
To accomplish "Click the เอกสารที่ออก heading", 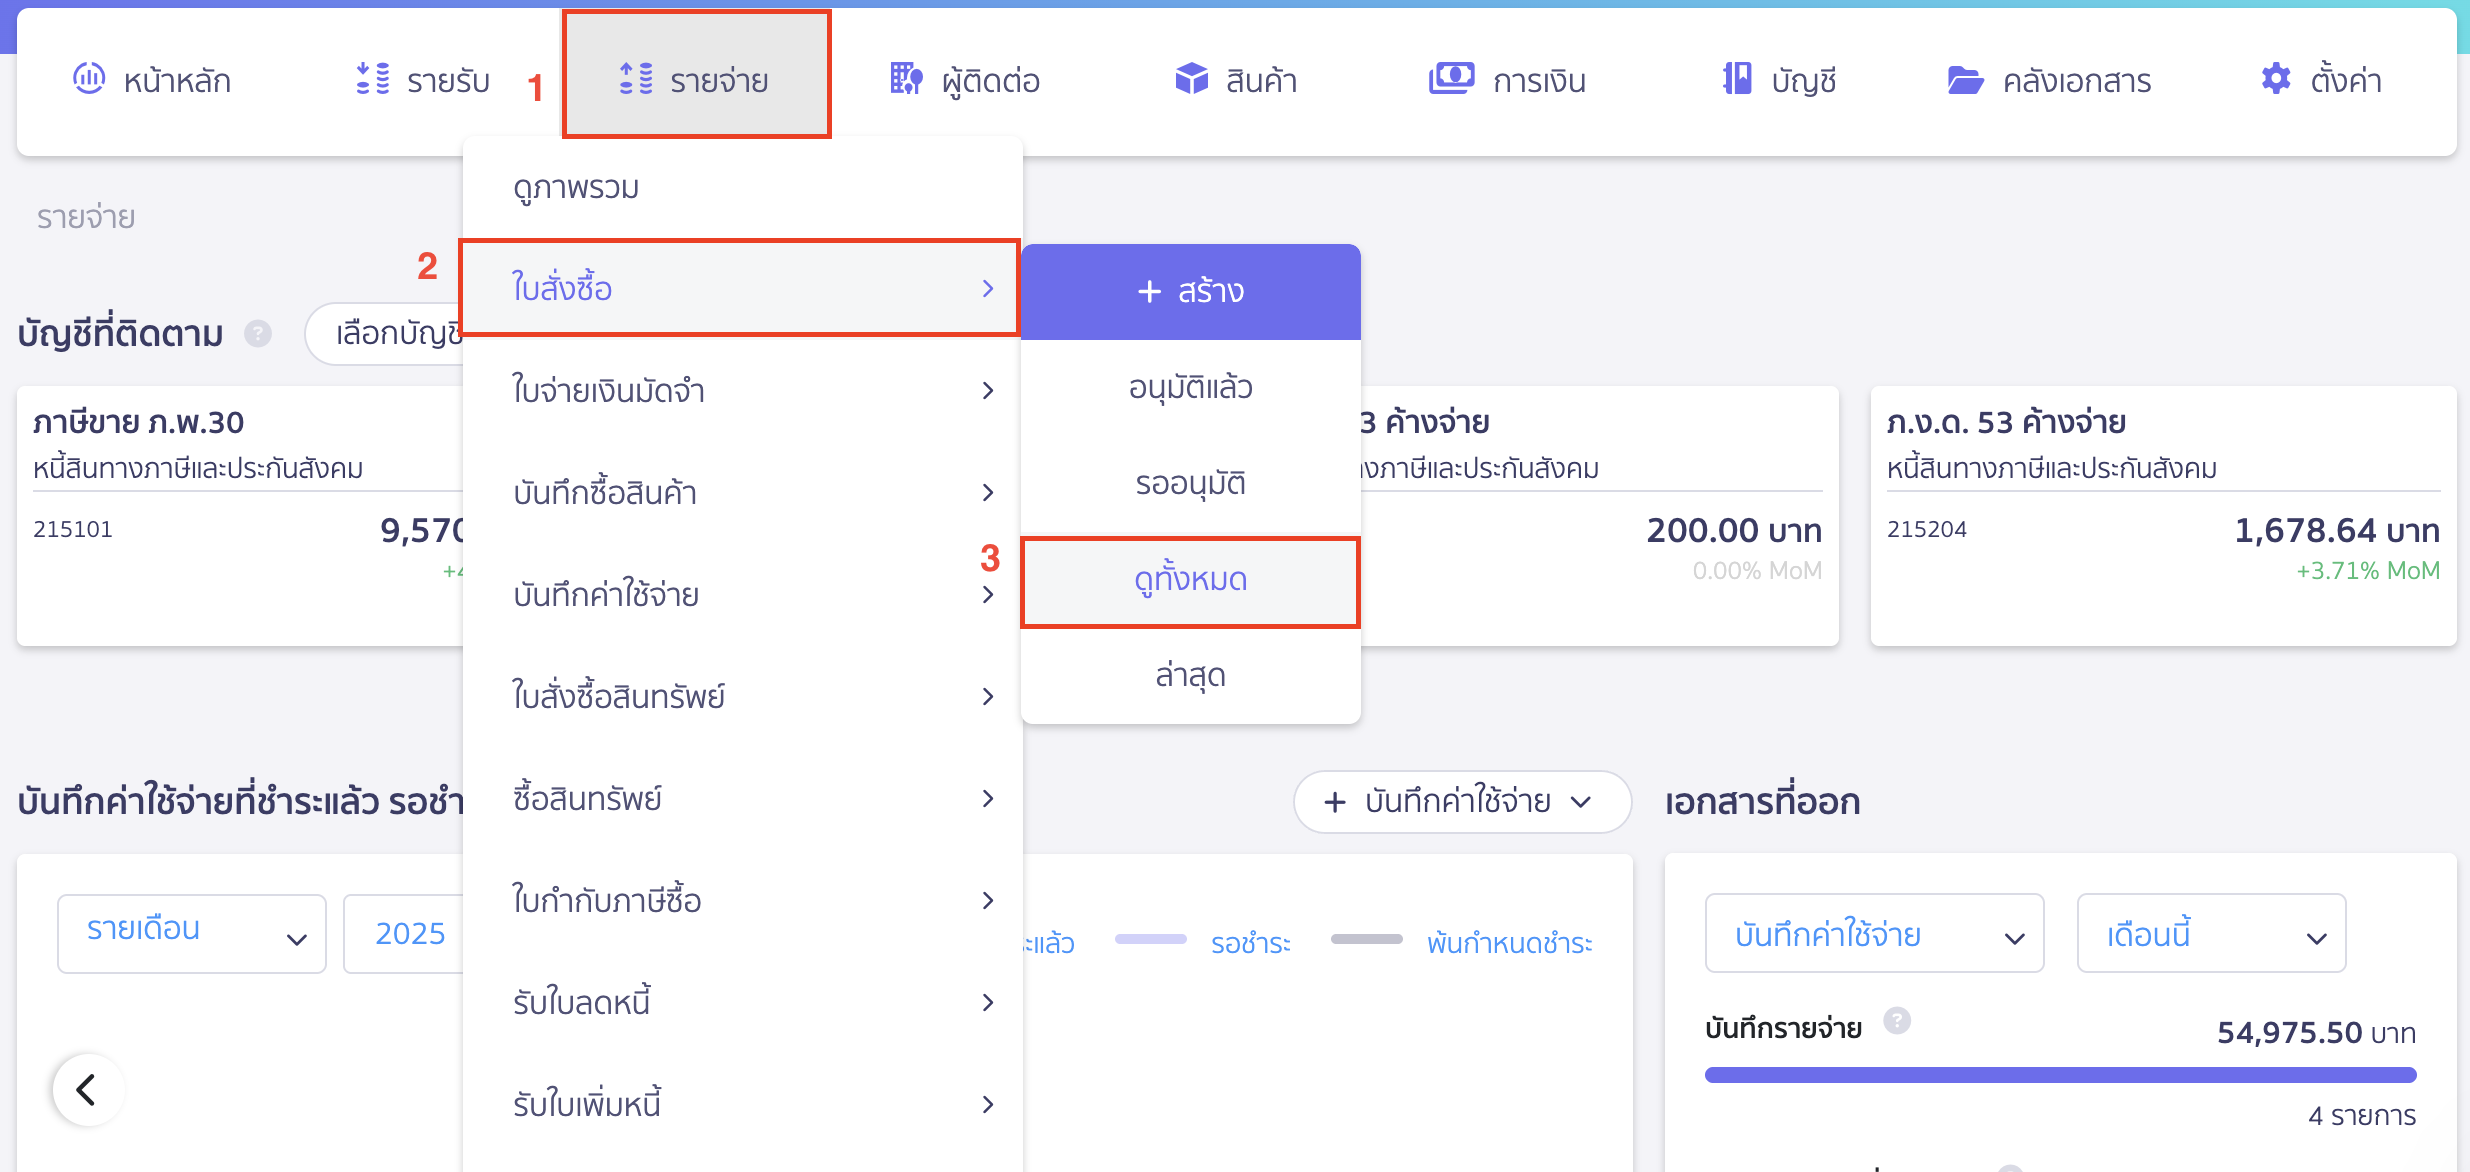I will (x=1762, y=801).
